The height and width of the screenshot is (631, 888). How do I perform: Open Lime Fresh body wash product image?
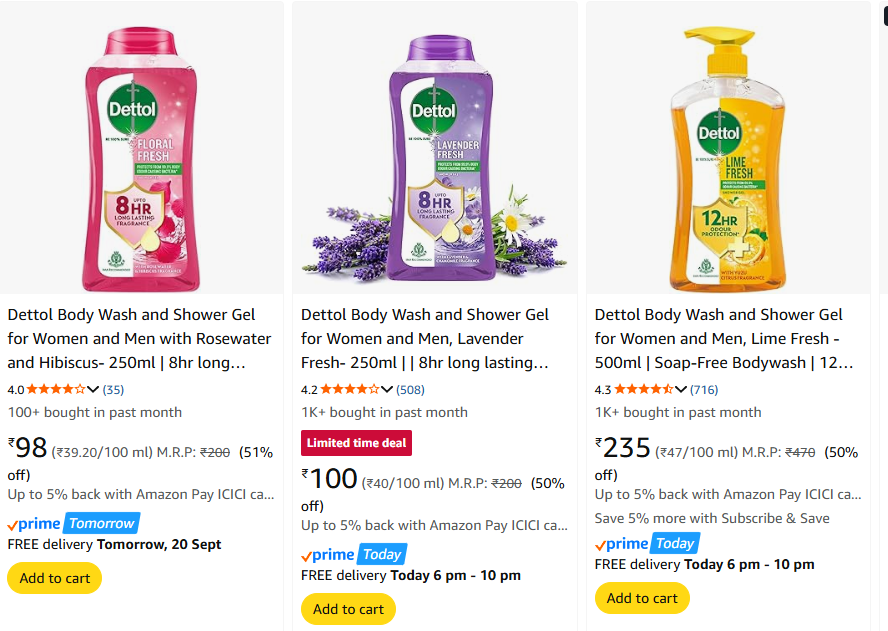click(727, 150)
